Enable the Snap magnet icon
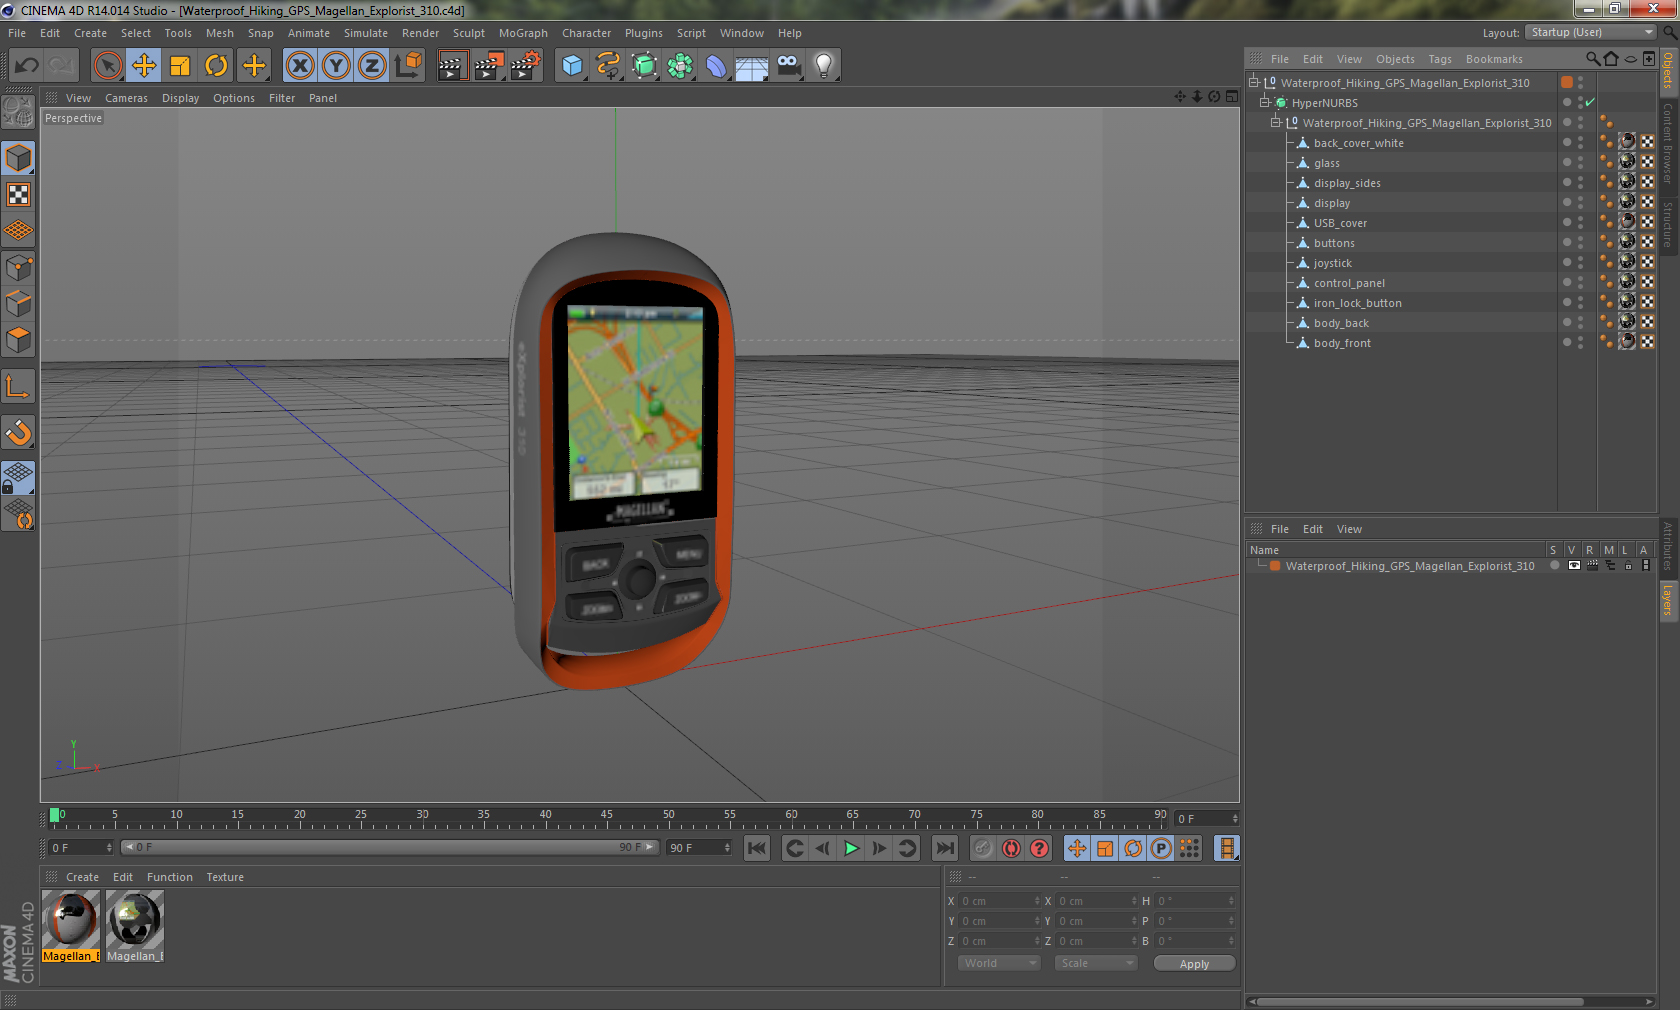Image resolution: width=1680 pixels, height=1010 pixels. point(18,432)
